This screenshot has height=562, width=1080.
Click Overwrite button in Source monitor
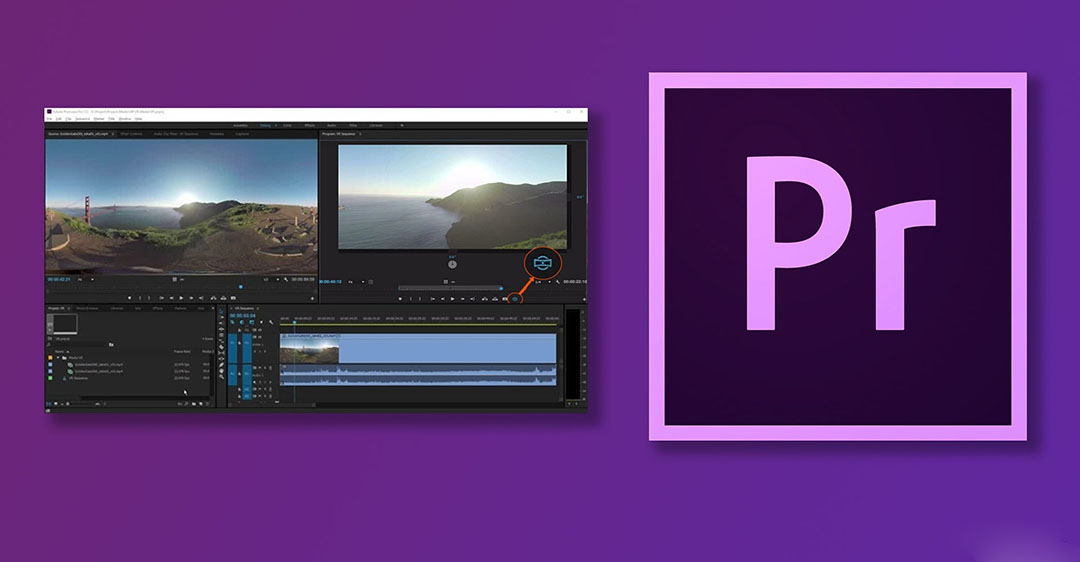(x=223, y=298)
